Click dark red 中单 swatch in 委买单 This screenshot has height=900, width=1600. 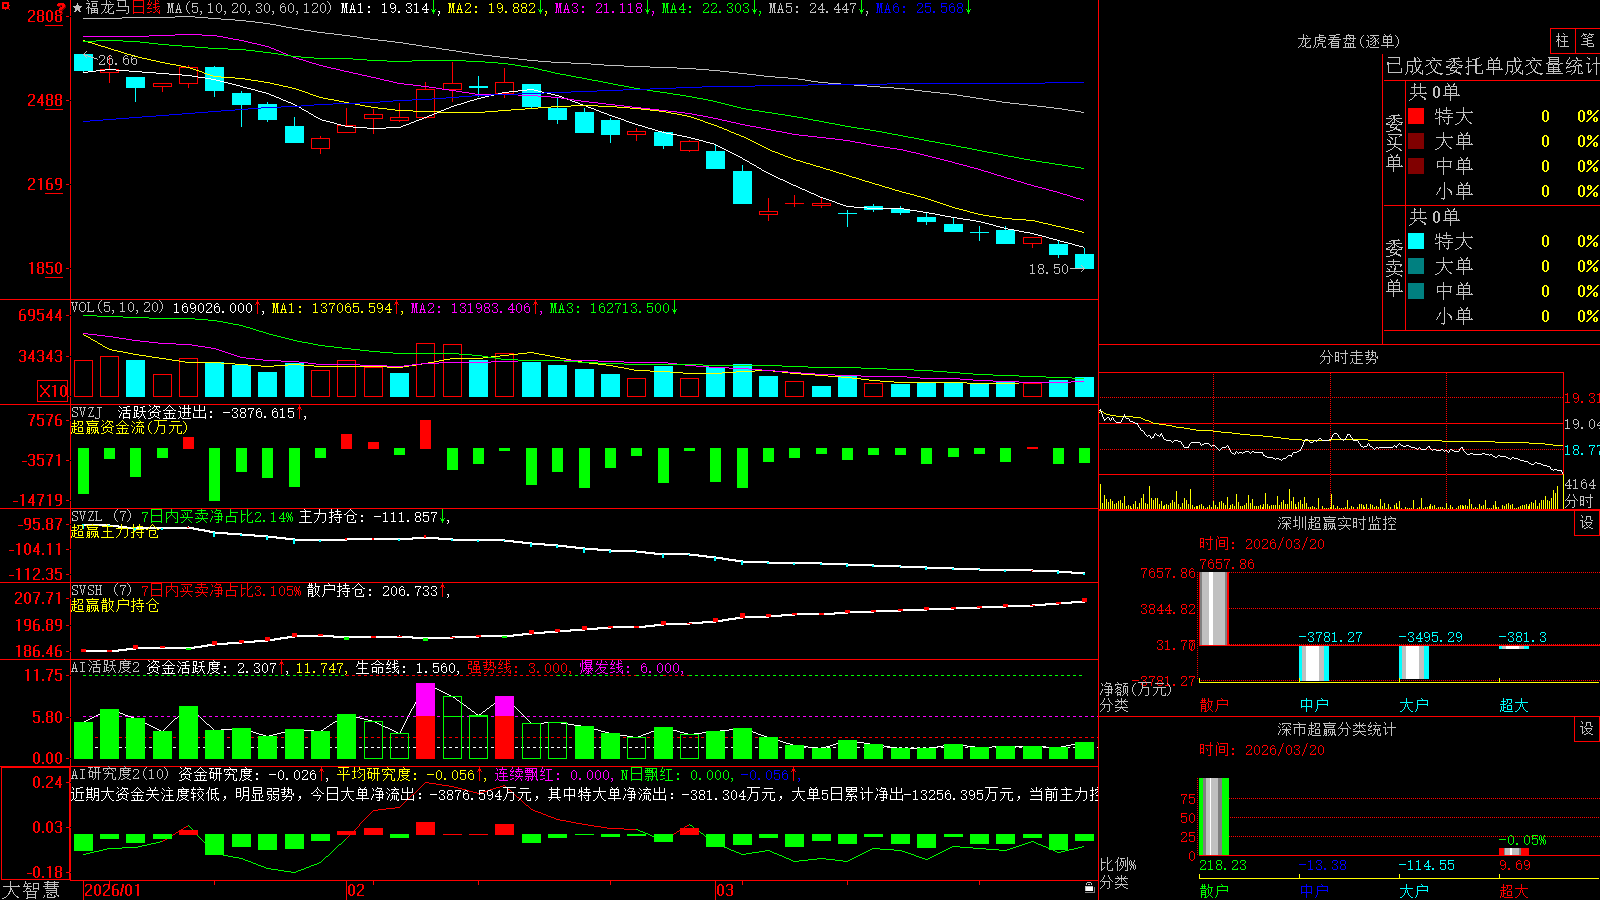pos(1416,166)
